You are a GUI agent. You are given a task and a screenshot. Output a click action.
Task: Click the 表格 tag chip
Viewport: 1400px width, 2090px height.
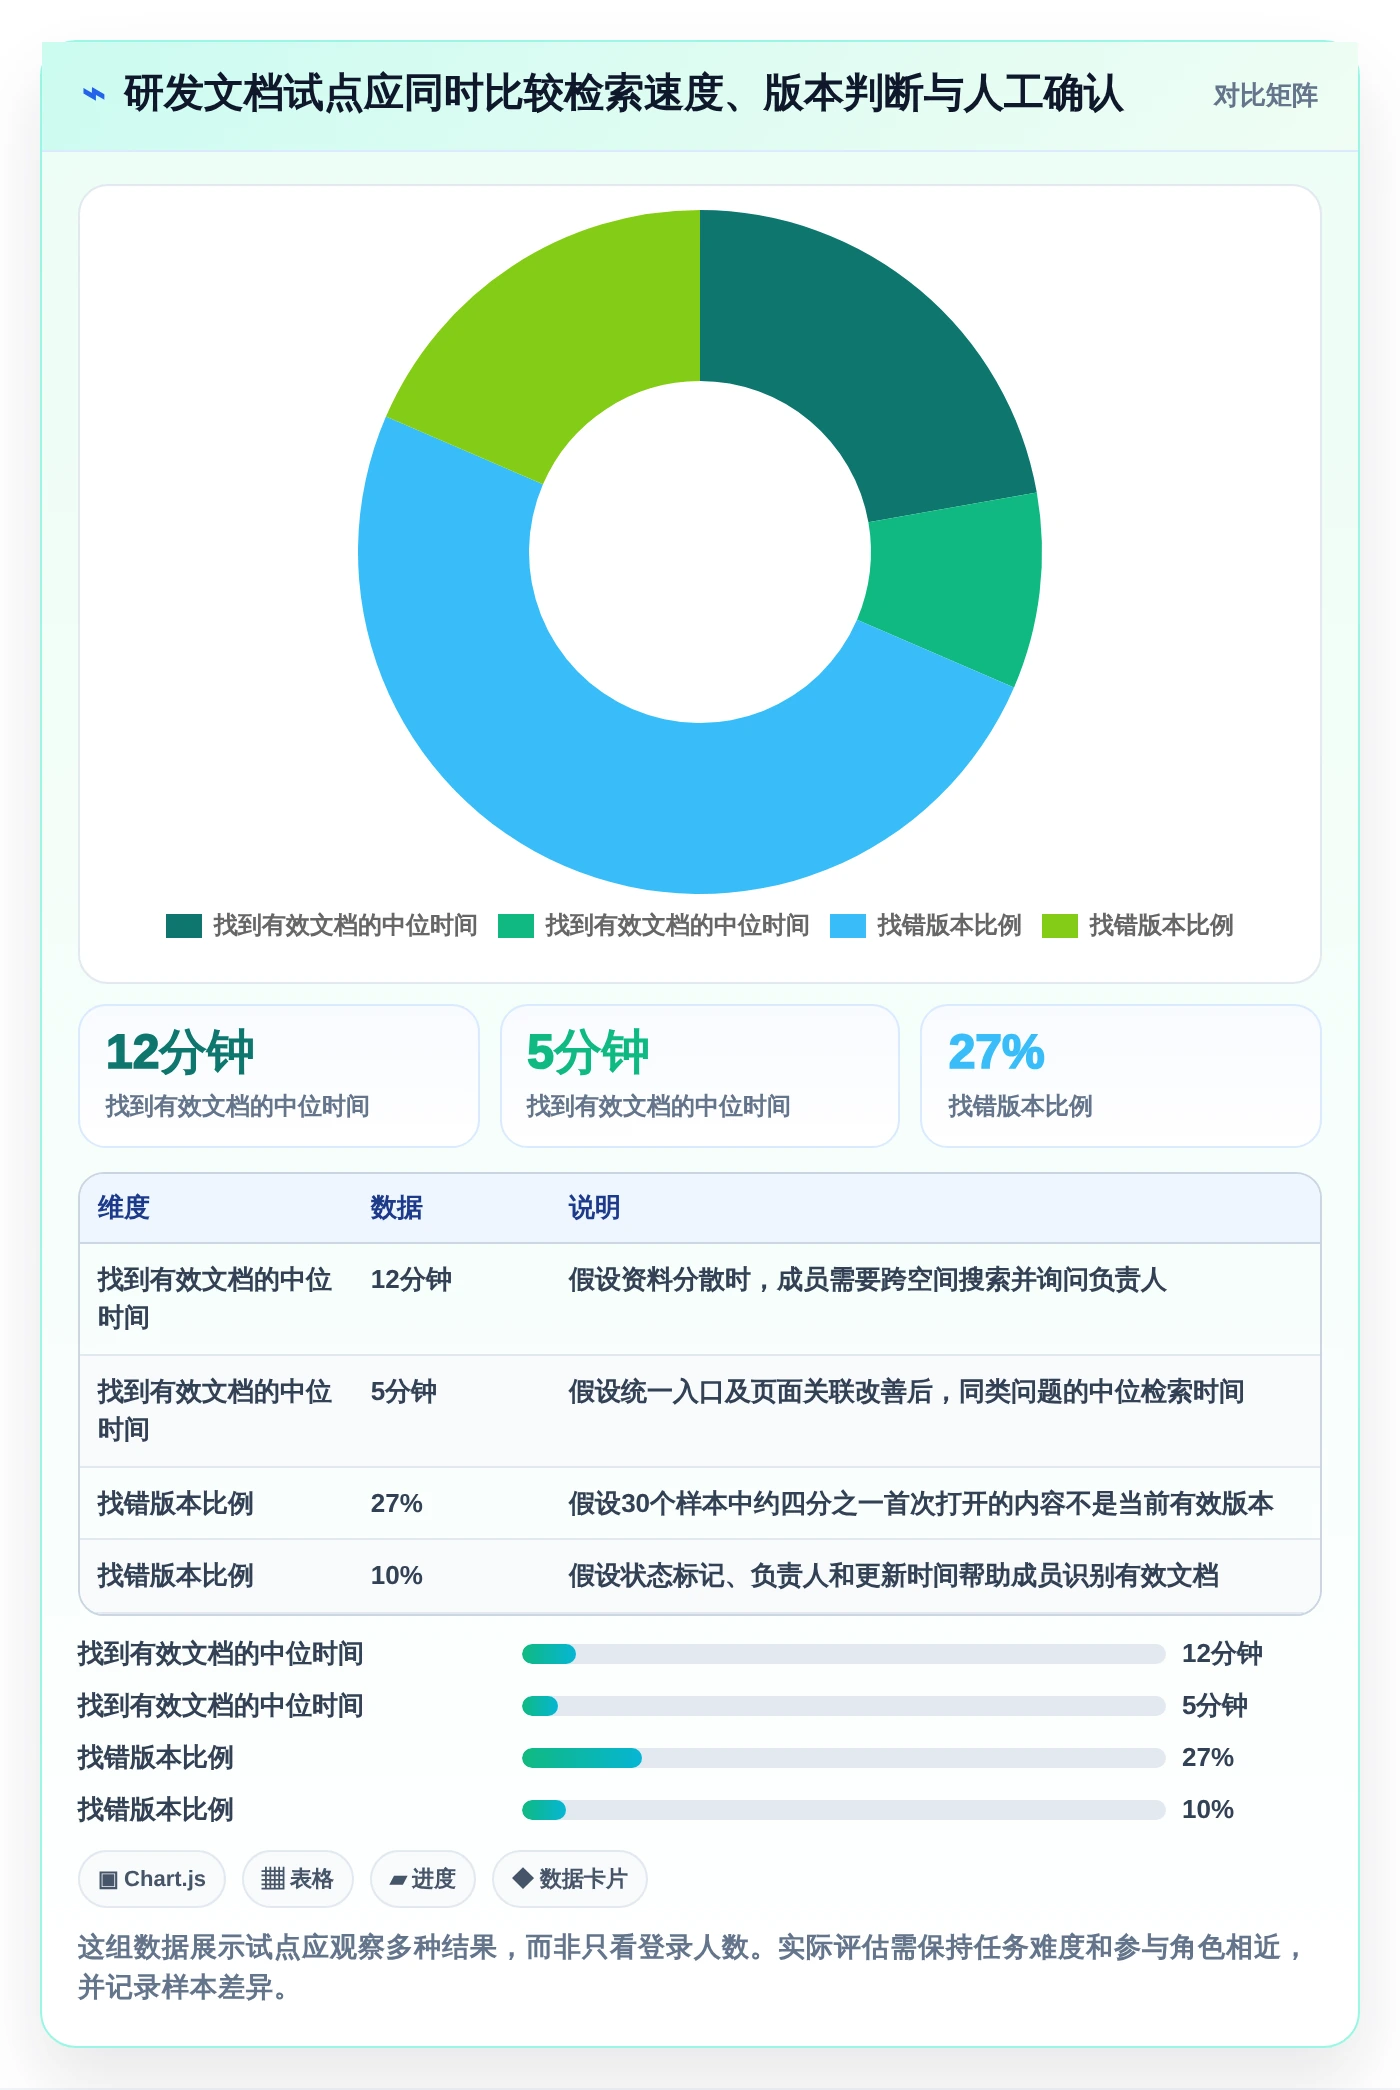[298, 1879]
